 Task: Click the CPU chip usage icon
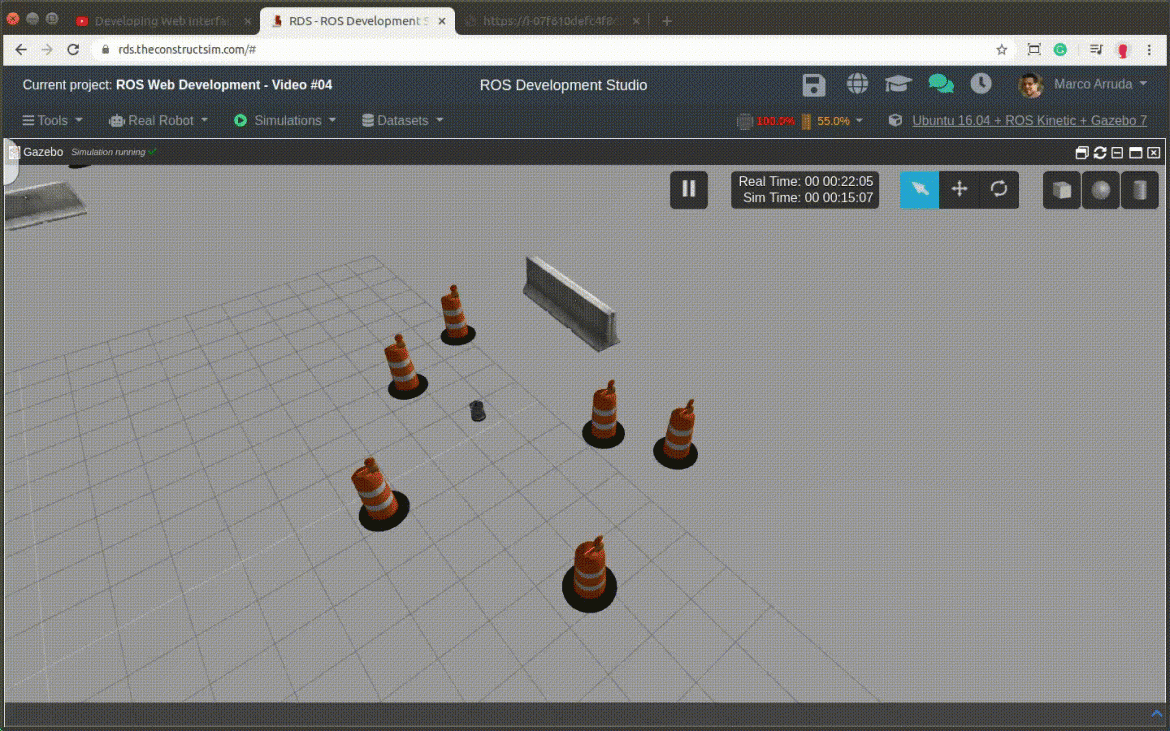coord(744,122)
